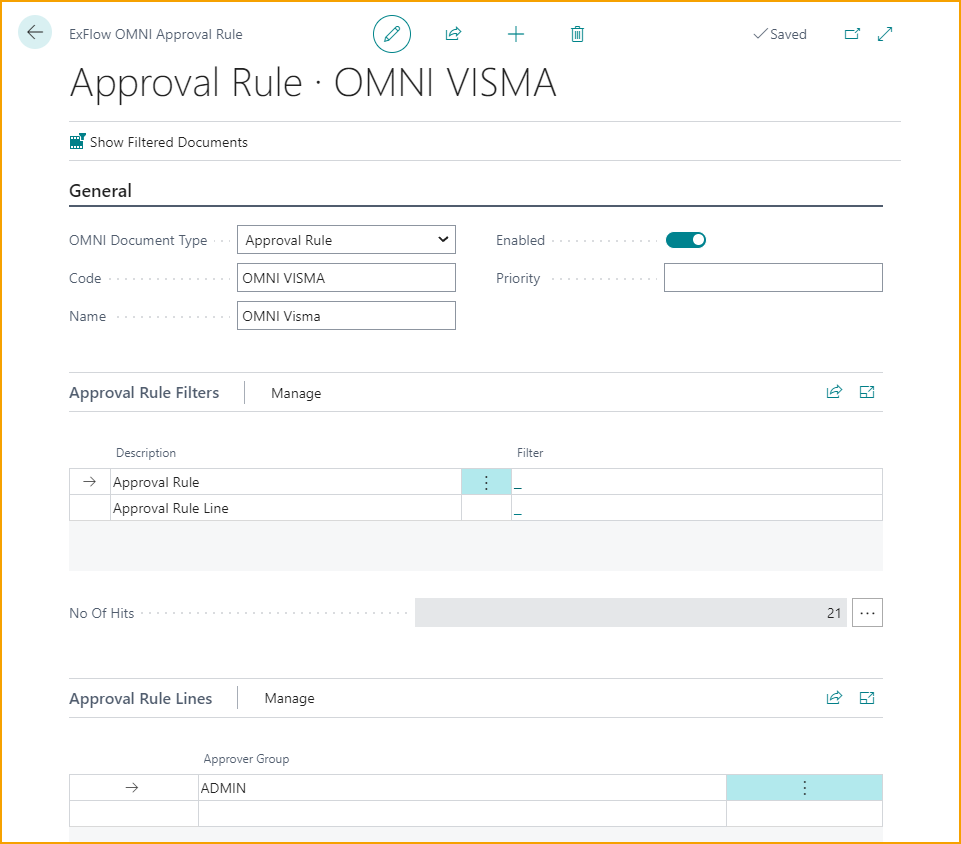This screenshot has height=844, width=961.
Task: Share the page using the top share icon
Action: (x=453, y=33)
